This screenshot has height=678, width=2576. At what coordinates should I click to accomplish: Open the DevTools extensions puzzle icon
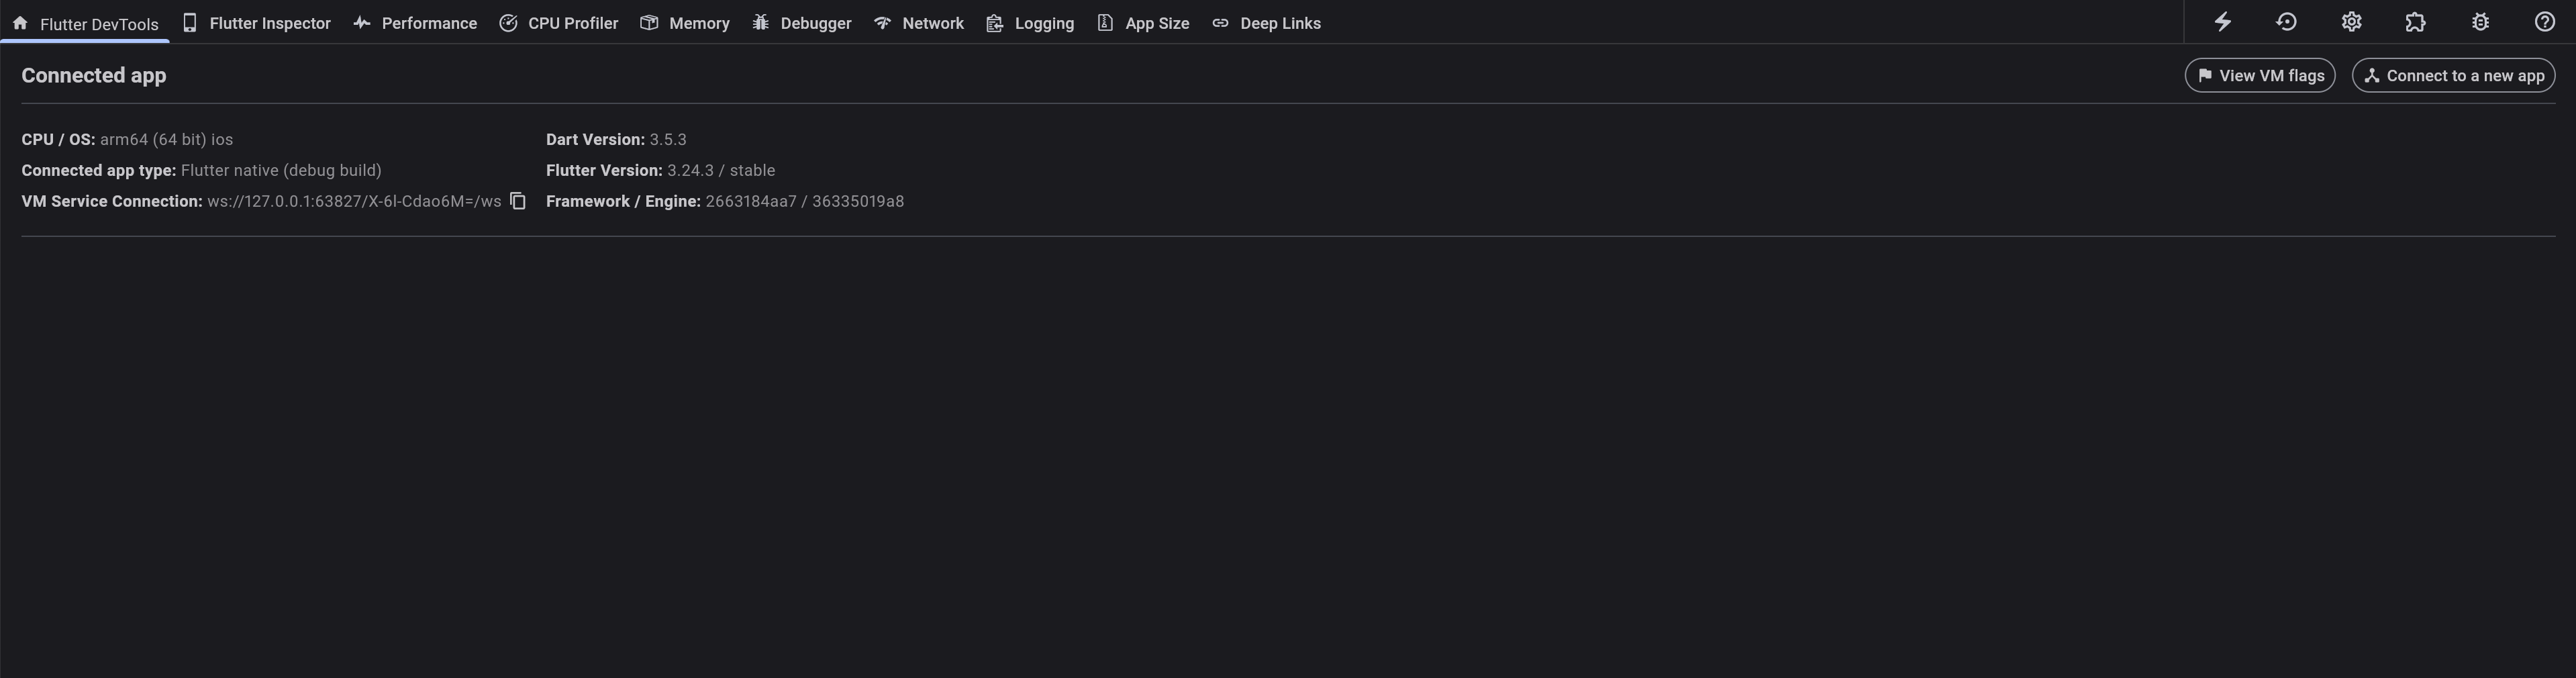click(x=2415, y=22)
